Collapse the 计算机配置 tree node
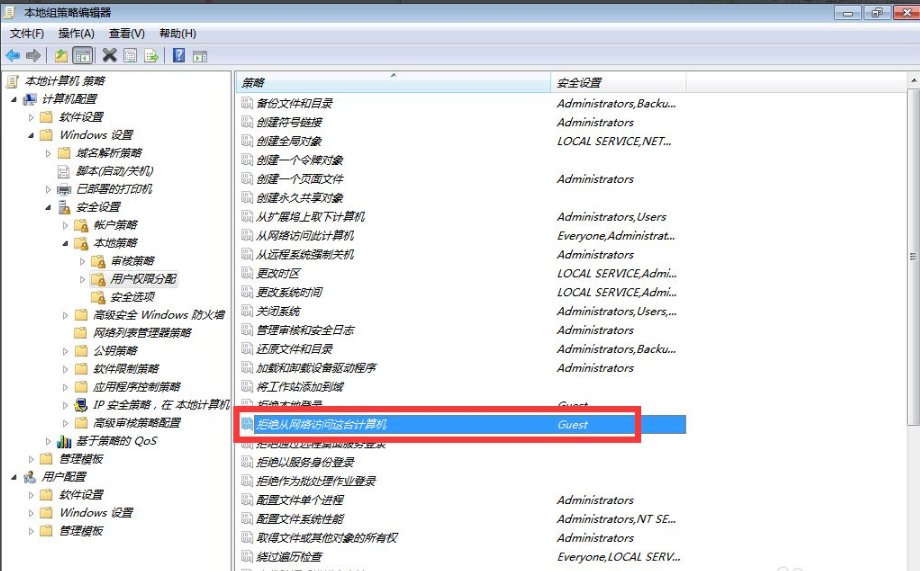Screen dimensions: 920x571 (14, 99)
